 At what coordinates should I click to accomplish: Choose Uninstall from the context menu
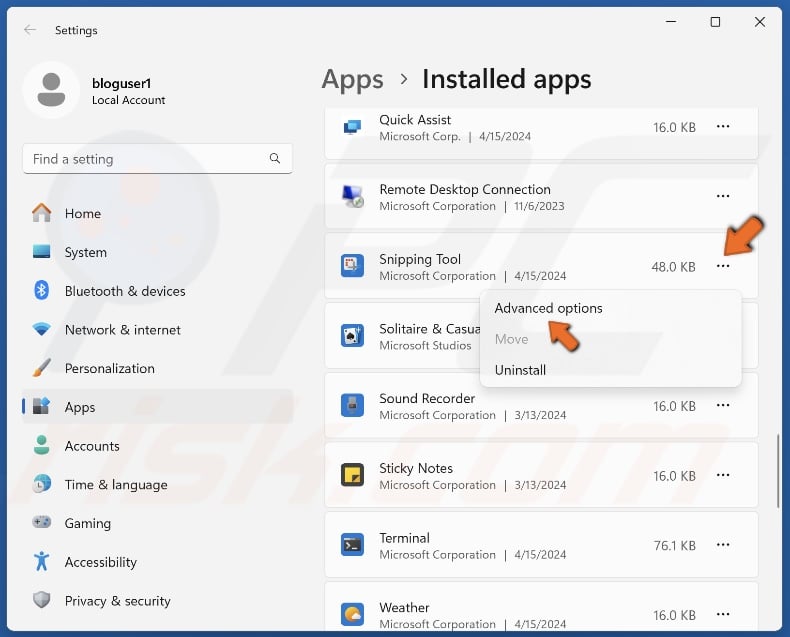point(610,370)
